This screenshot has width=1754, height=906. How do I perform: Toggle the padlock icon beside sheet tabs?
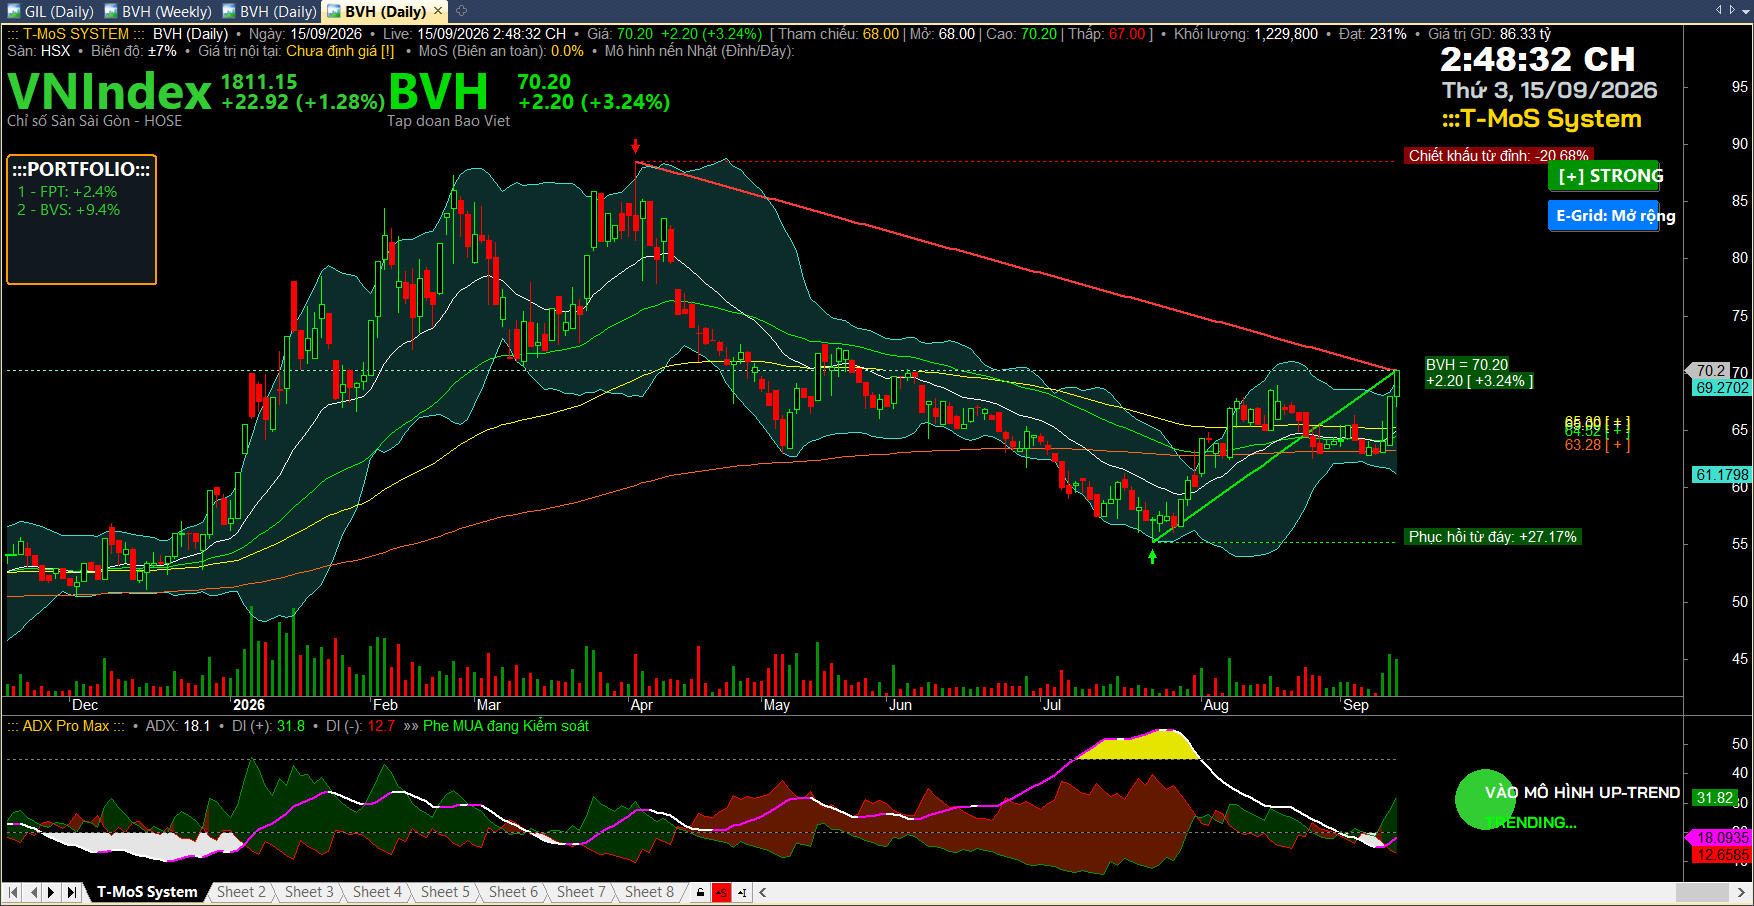pos(700,892)
